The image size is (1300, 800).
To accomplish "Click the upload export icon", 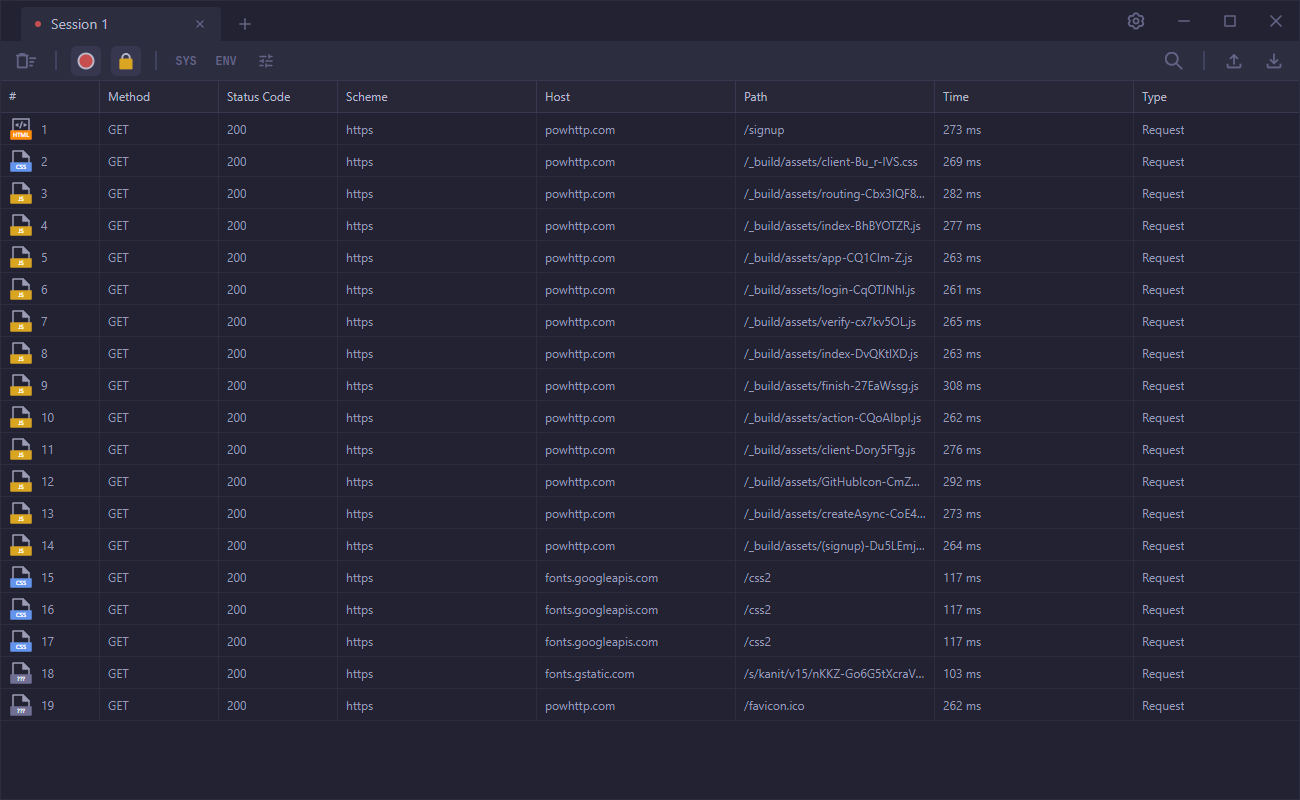I will (1234, 61).
